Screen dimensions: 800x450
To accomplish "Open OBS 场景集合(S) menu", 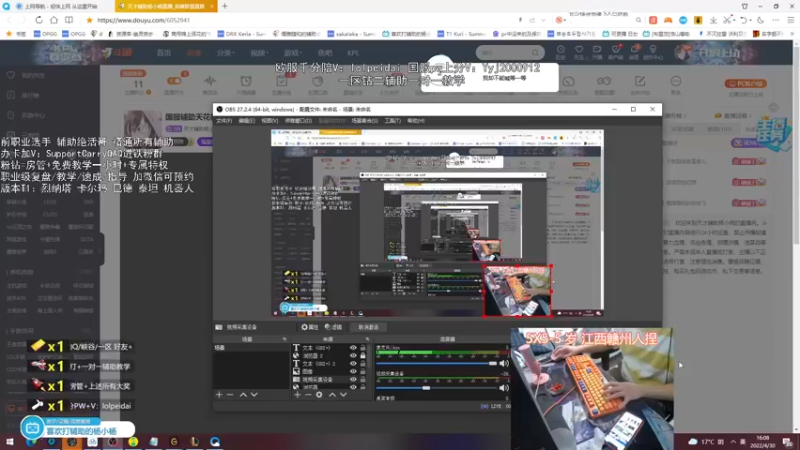I will [x=364, y=121].
